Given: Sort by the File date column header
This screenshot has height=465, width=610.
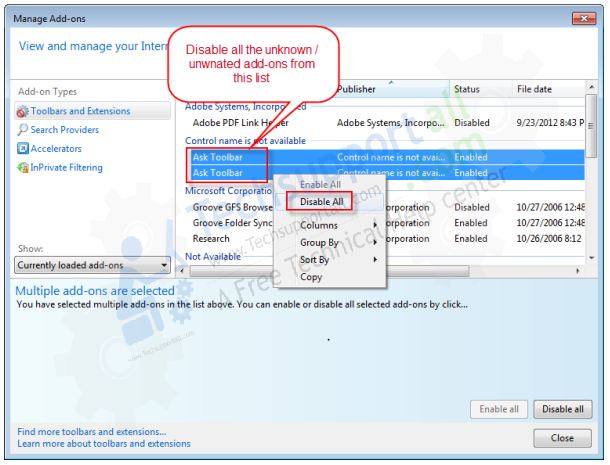Looking at the screenshot, I should tap(548, 89).
